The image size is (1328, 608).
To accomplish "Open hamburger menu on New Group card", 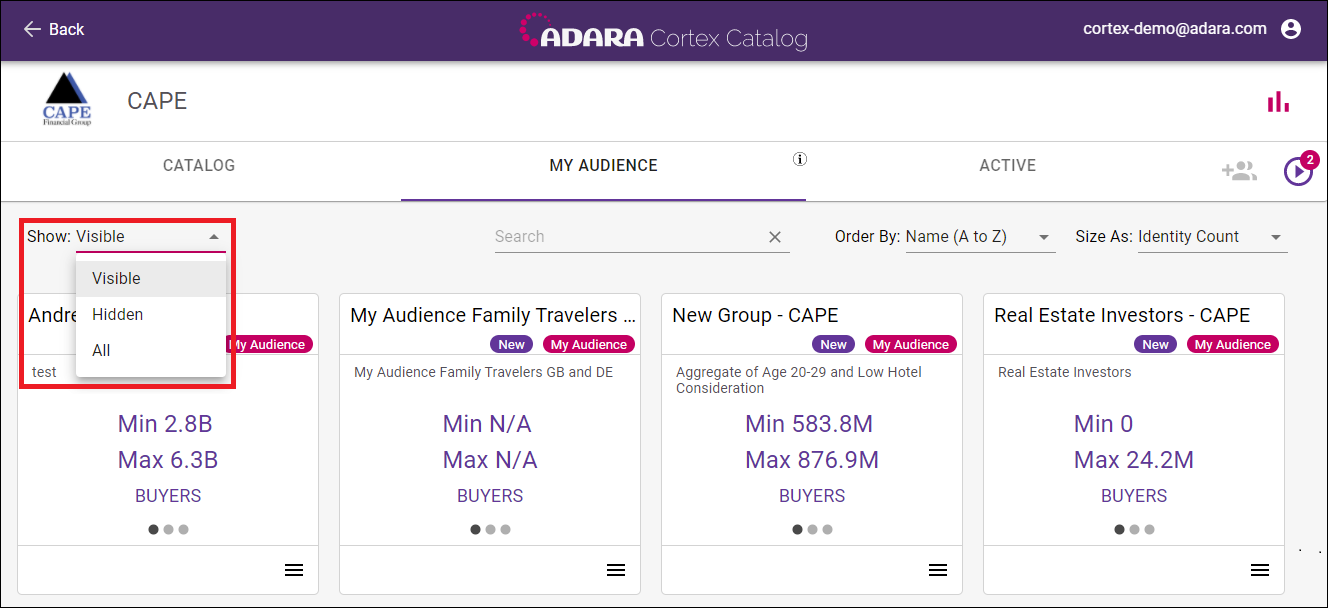I will 938,570.
